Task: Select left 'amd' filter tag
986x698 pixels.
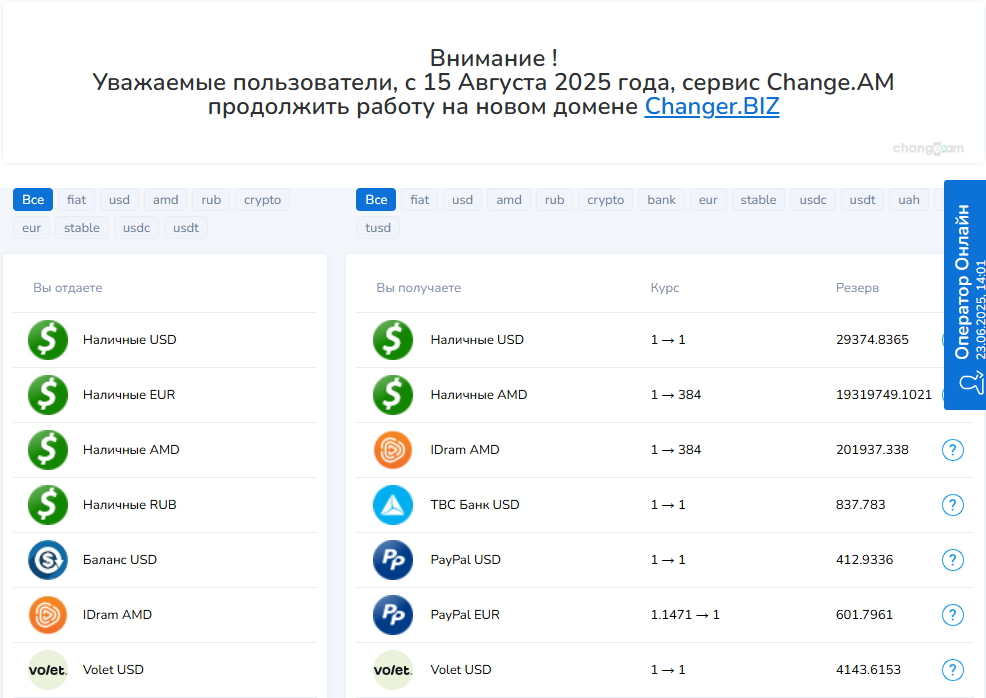Action: coord(165,200)
